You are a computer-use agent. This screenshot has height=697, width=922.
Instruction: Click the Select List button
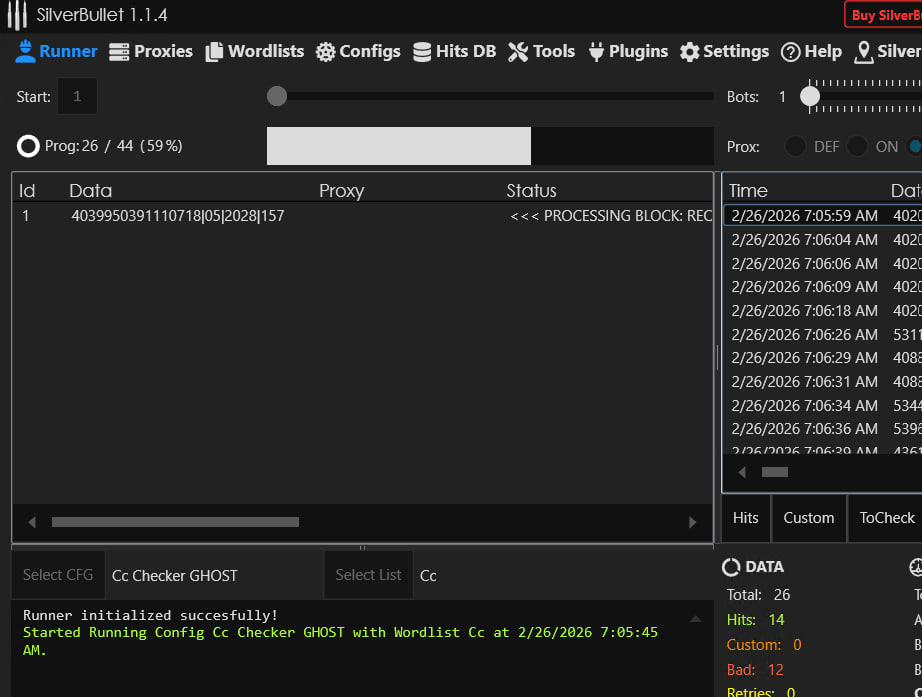pos(368,575)
